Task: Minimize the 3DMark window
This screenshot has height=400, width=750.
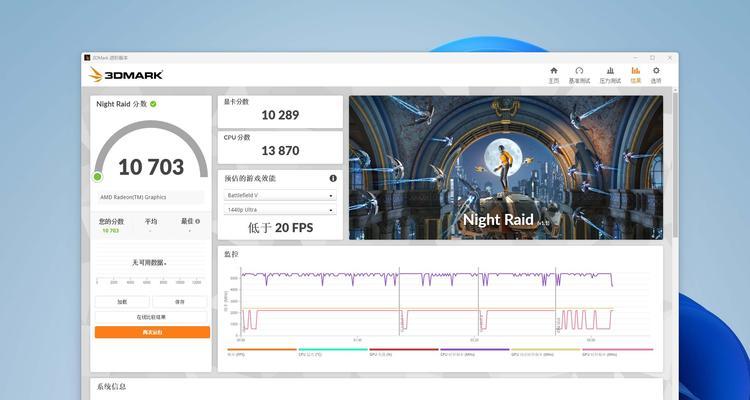Action: [634, 57]
